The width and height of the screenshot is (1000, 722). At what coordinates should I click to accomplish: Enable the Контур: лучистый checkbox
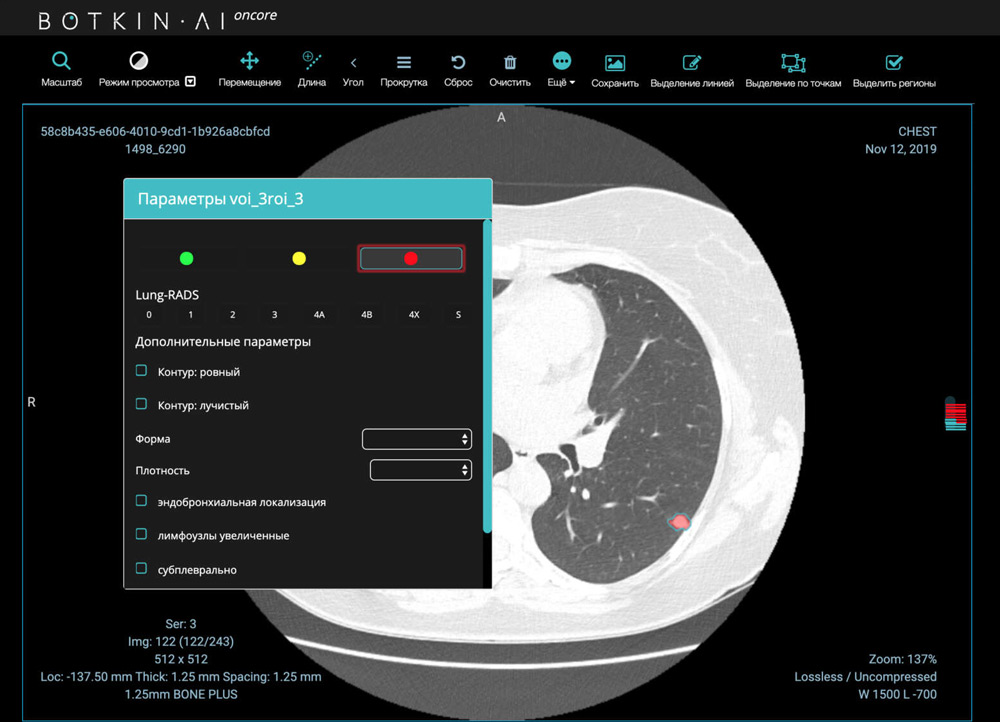pos(142,405)
